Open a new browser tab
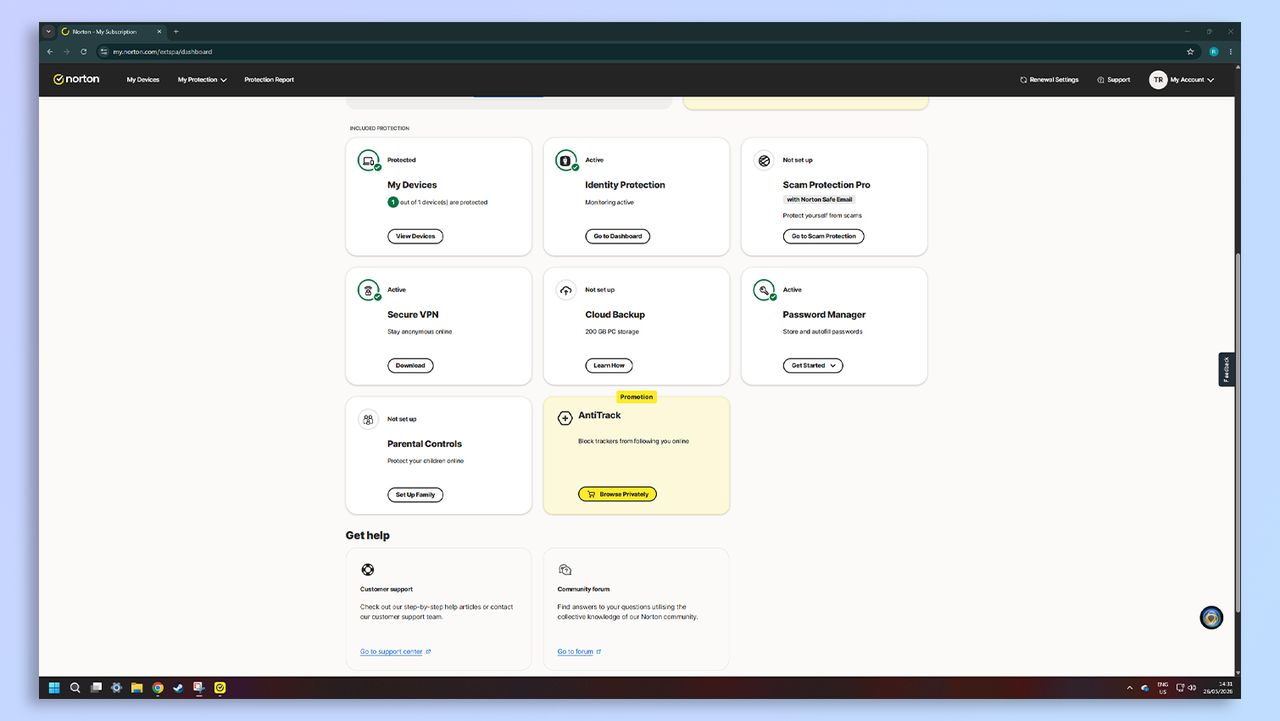Screen dimensions: 1280x721 click(176, 31)
